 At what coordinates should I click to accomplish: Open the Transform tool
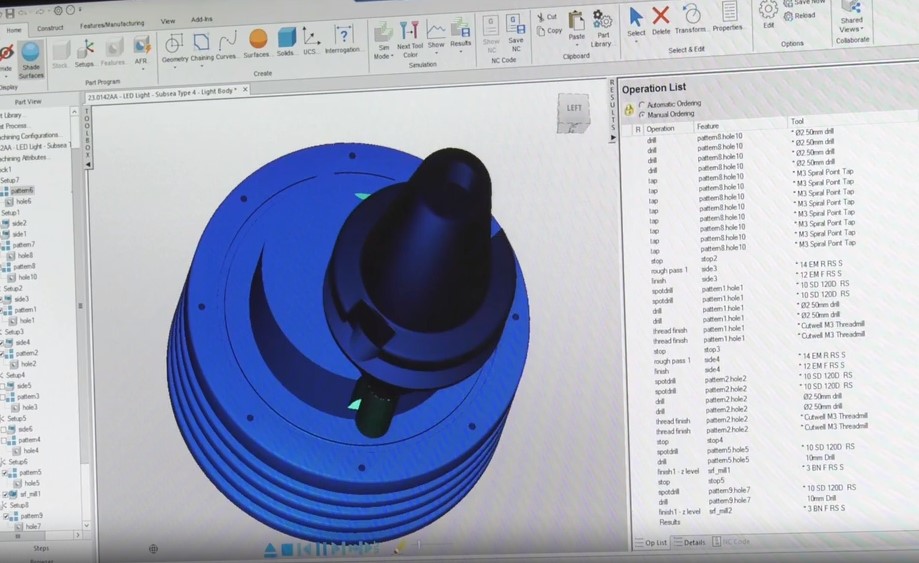tap(690, 19)
